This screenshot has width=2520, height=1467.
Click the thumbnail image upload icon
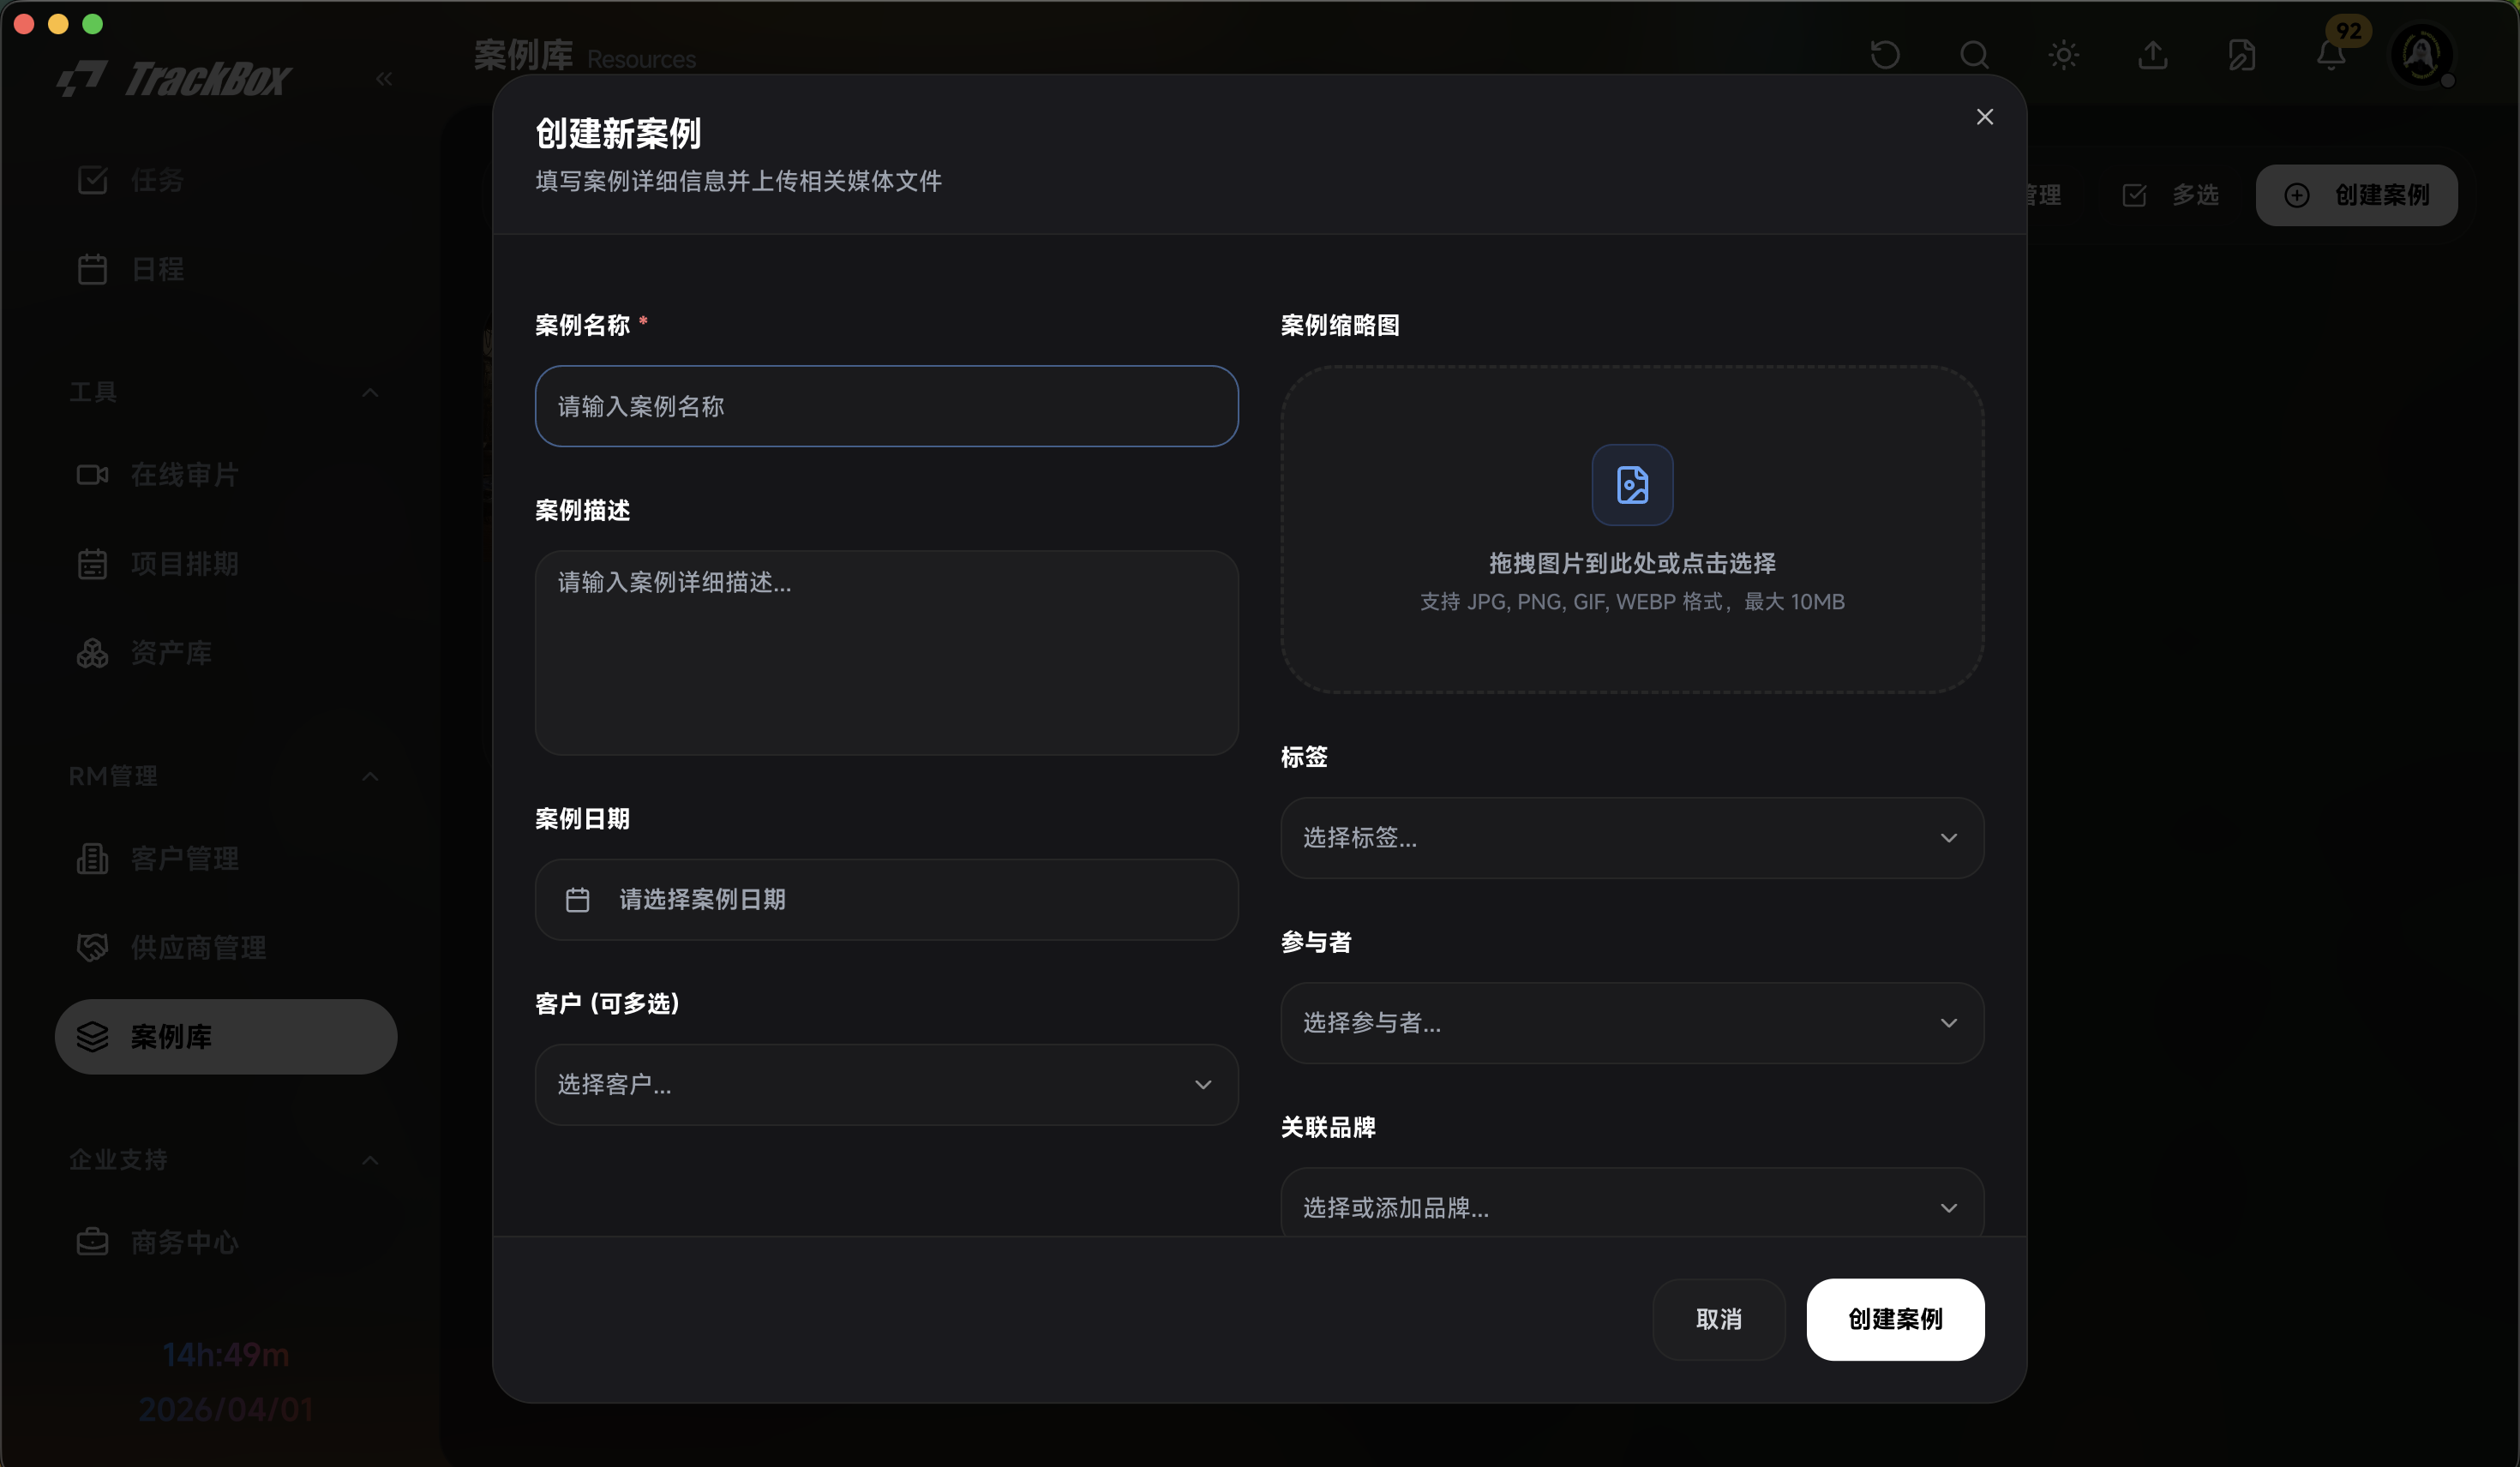(x=1632, y=485)
